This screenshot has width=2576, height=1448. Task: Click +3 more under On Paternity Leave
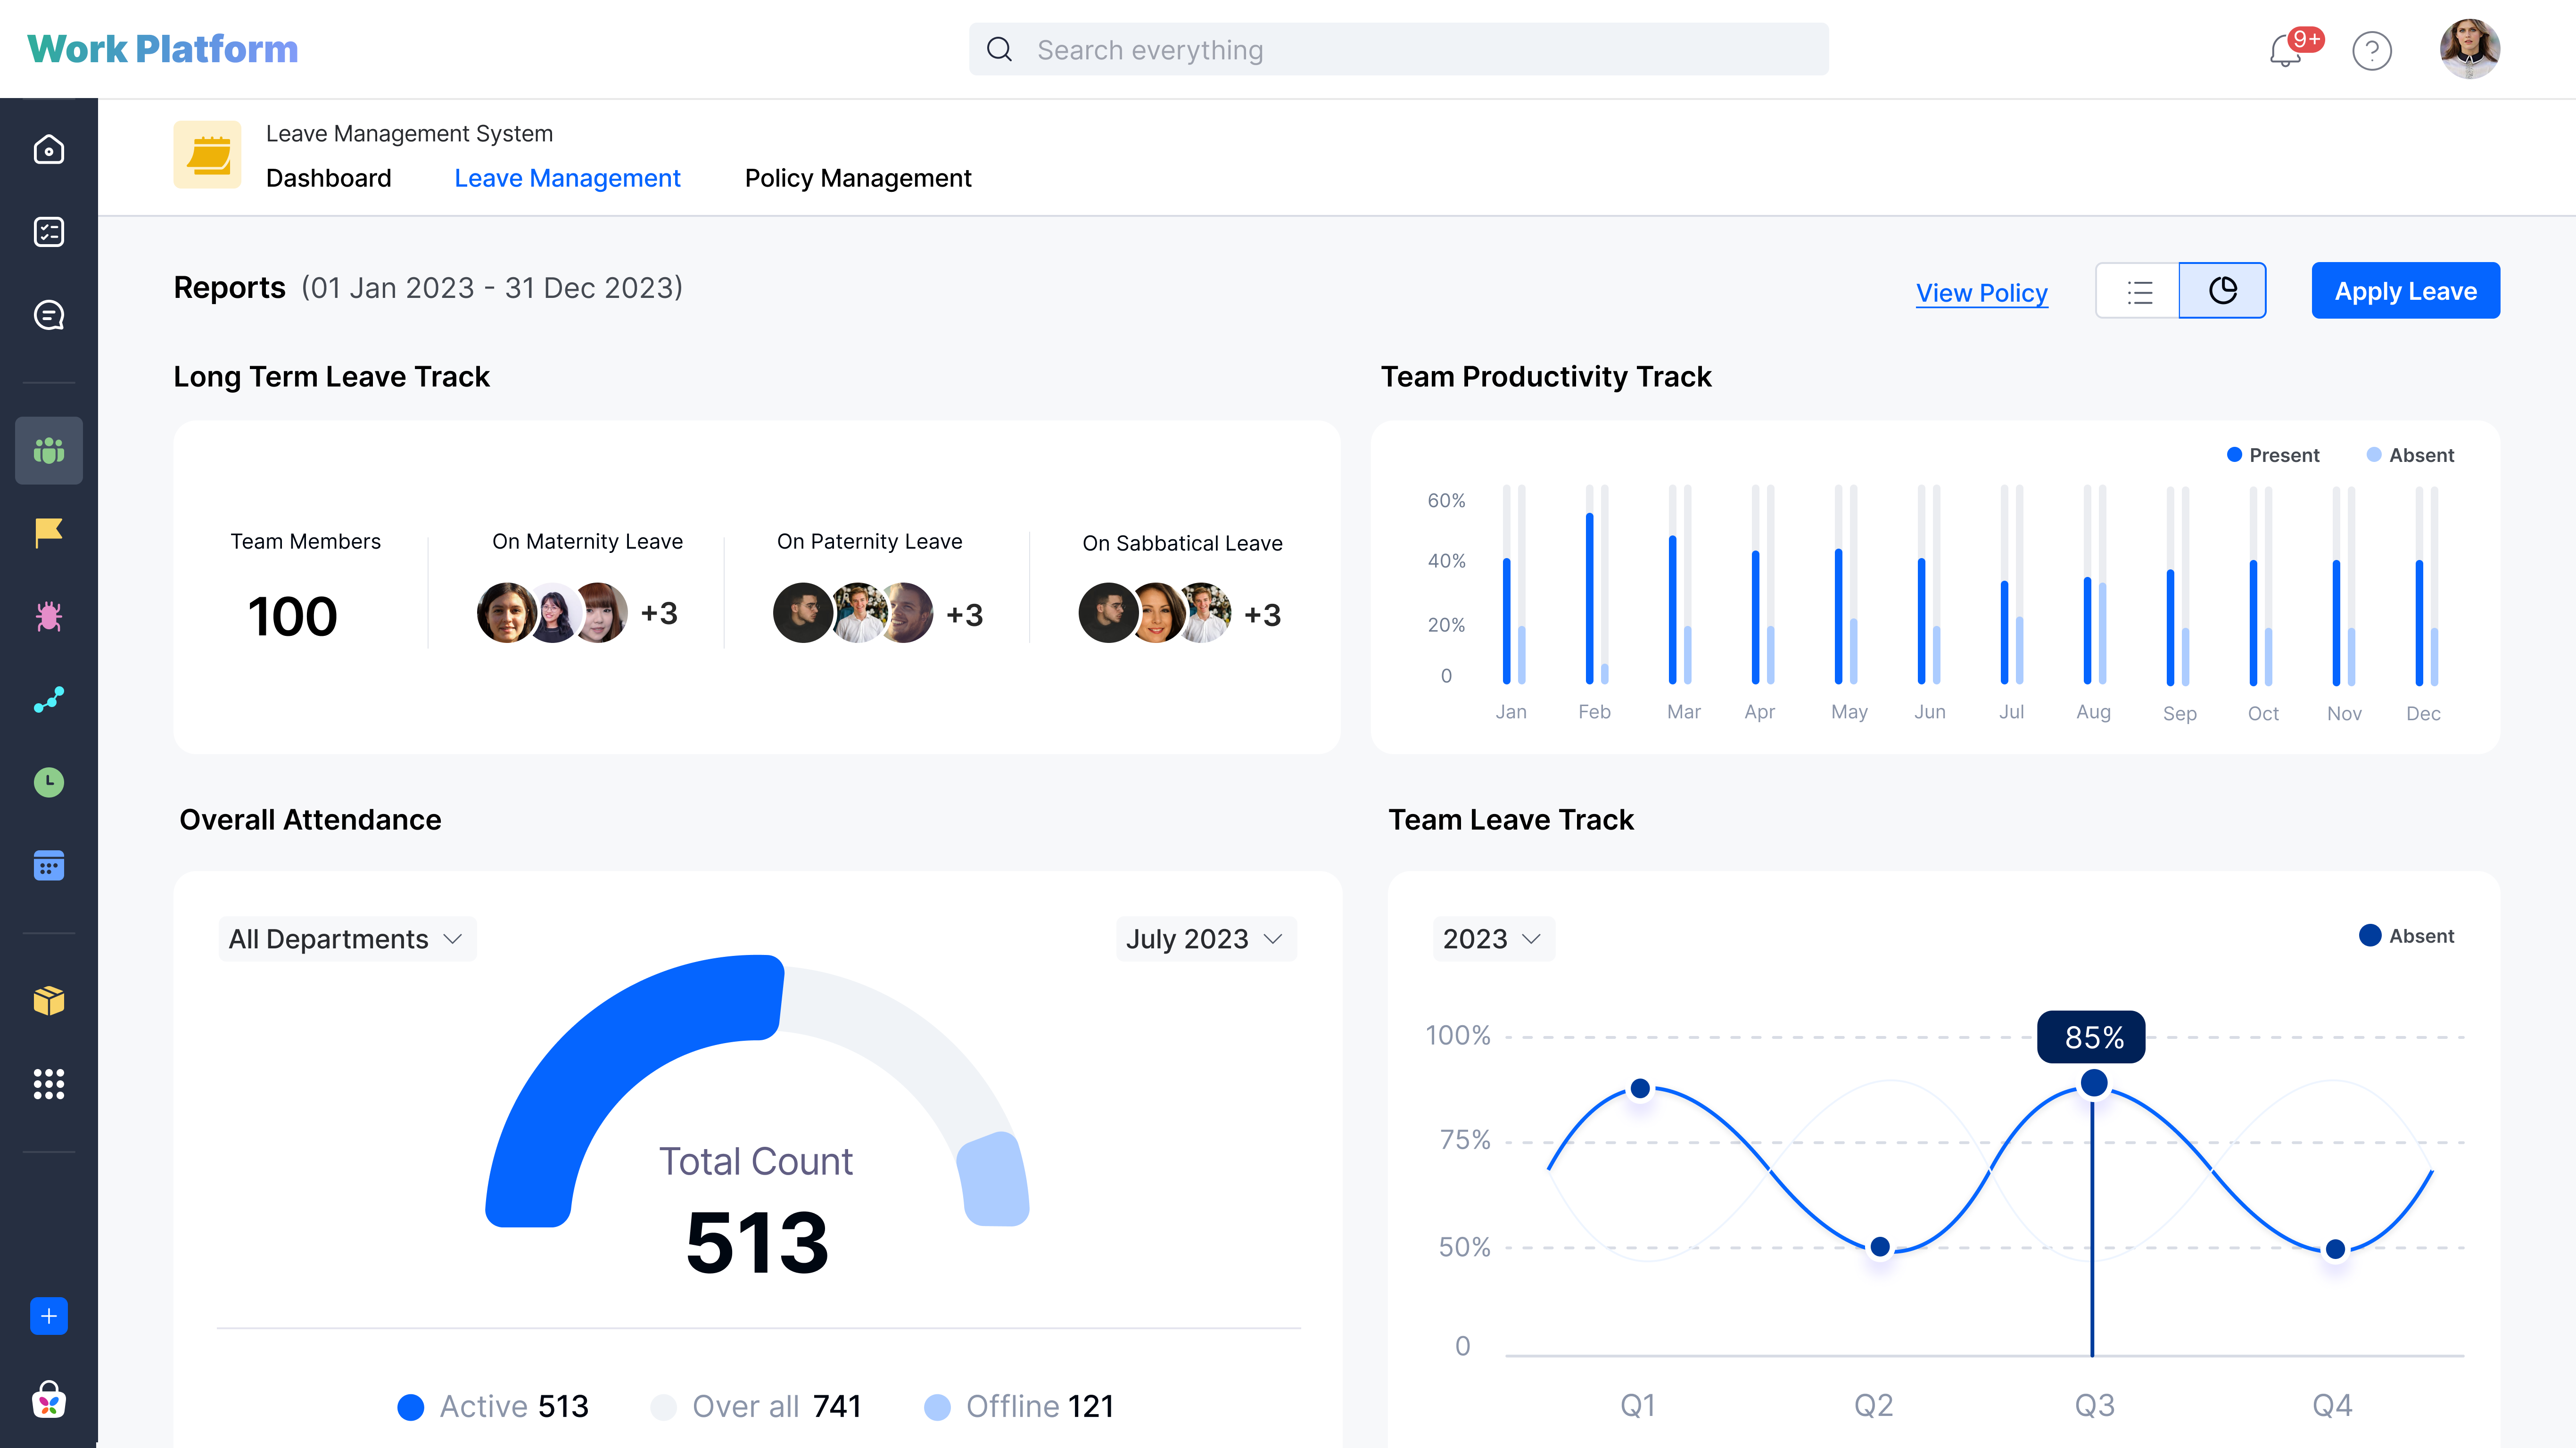[964, 614]
